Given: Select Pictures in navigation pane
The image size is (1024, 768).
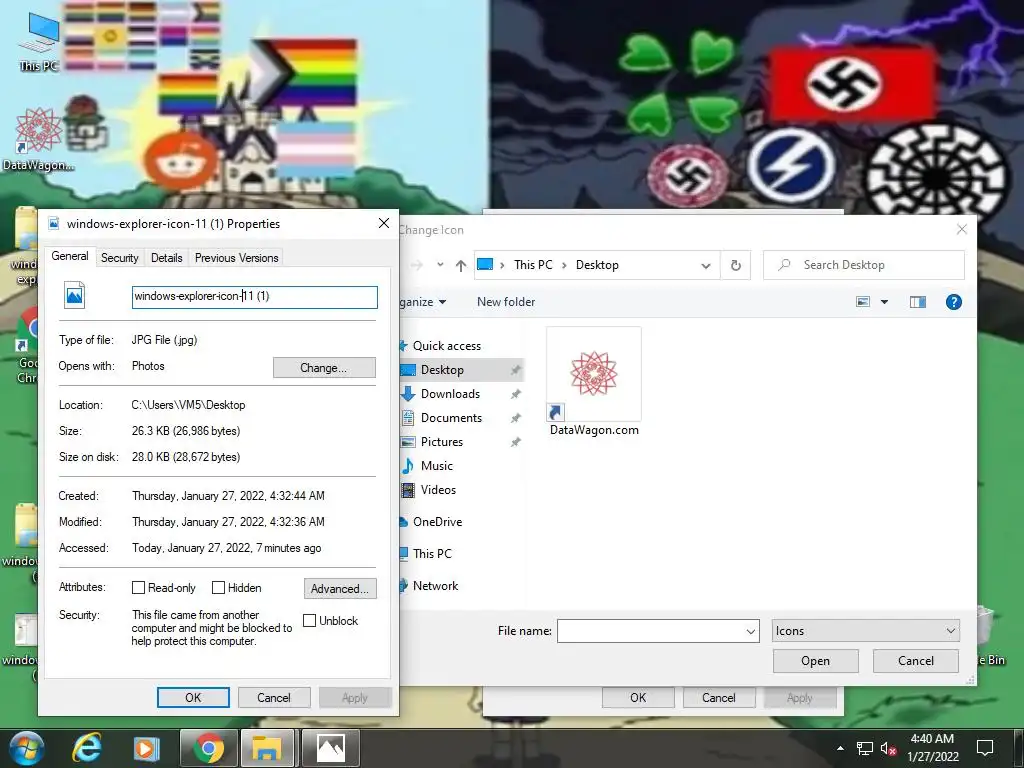Looking at the screenshot, I should coord(441,442).
